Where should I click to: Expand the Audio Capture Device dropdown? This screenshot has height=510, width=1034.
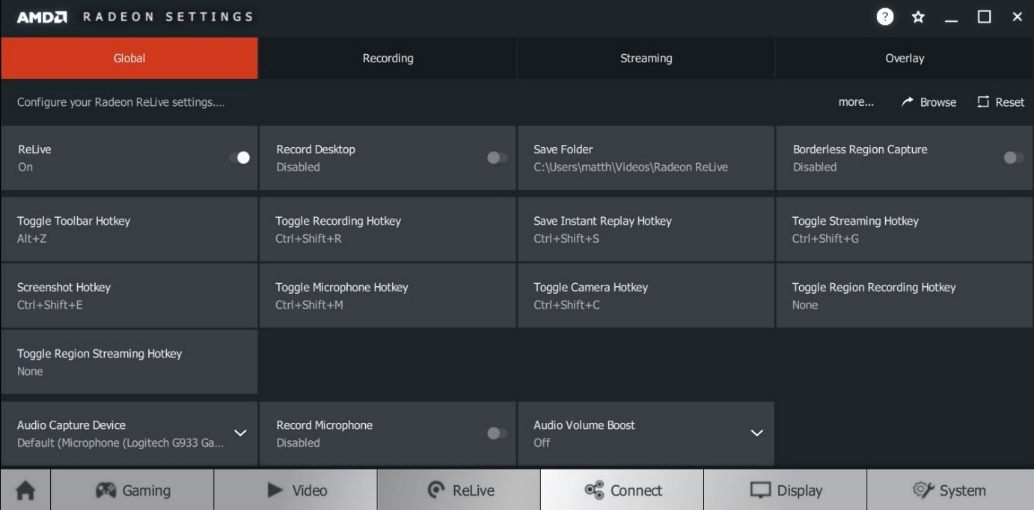click(x=240, y=433)
